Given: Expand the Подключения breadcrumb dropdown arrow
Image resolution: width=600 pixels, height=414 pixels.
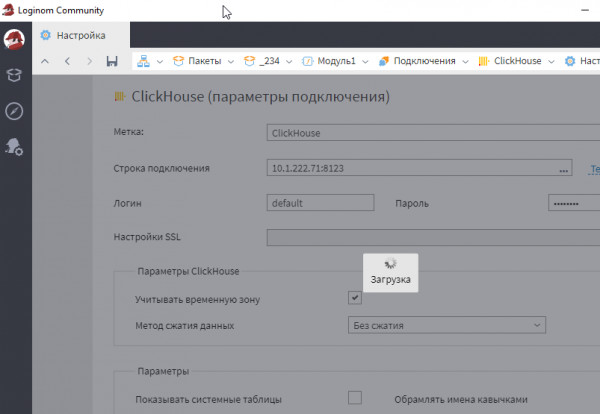Looking at the screenshot, I should 465,62.
